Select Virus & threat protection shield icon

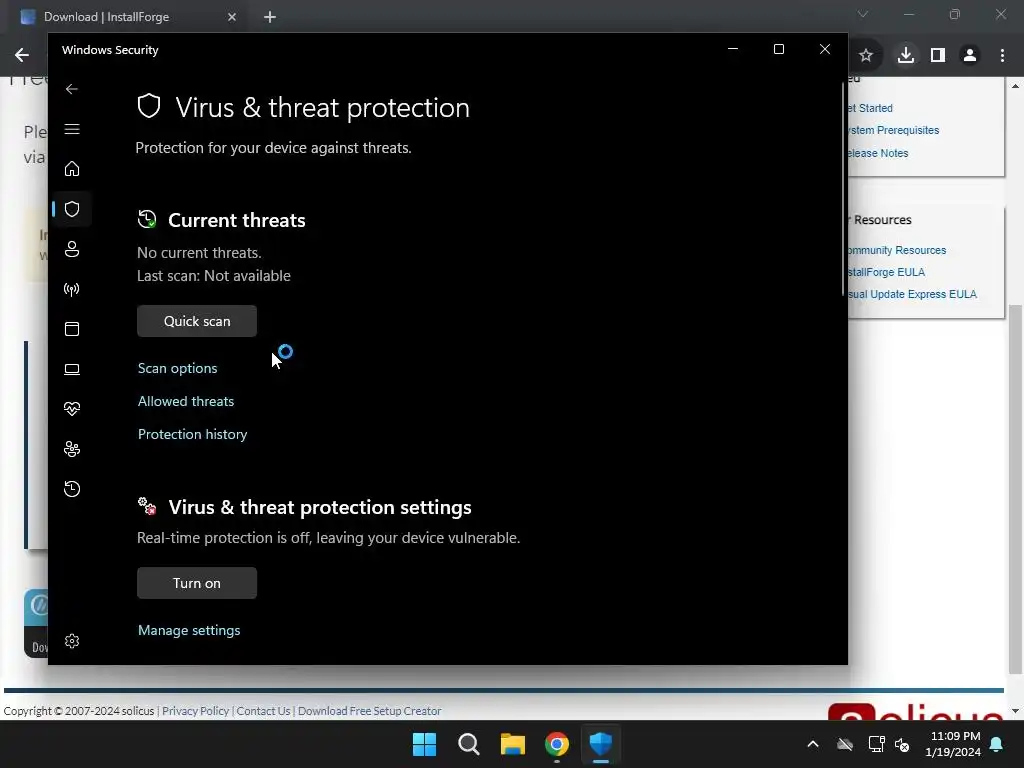point(72,209)
